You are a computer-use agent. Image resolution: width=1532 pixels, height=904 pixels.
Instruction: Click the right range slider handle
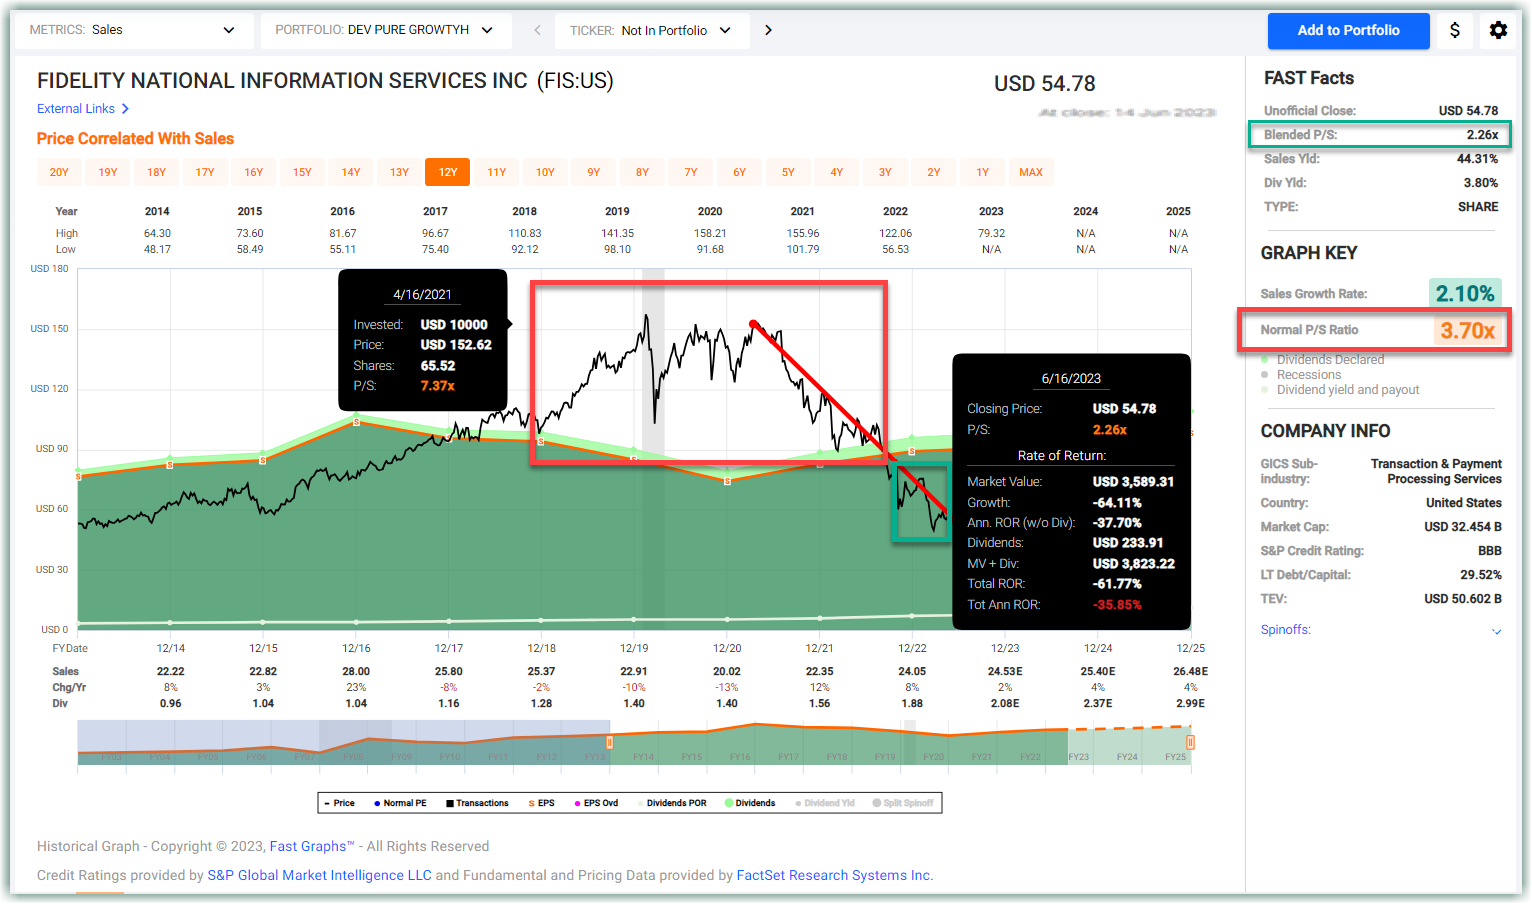pyautogui.click(x=1190, y=742)
